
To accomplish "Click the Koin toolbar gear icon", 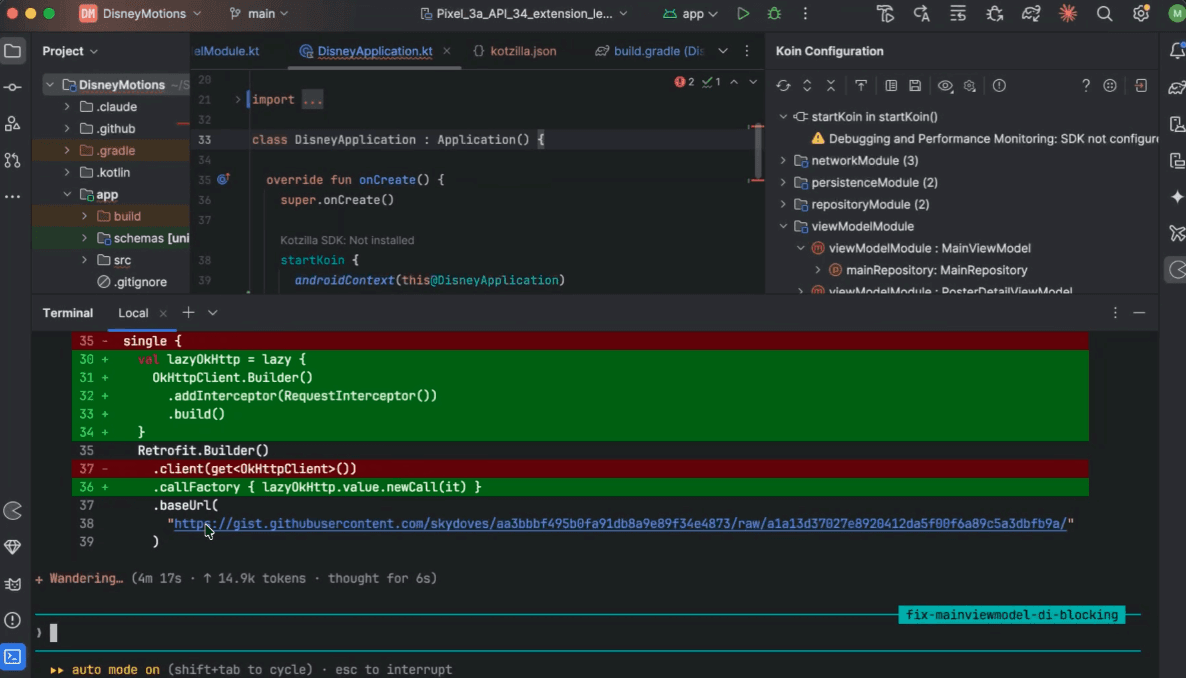I will tap(970, 86).
